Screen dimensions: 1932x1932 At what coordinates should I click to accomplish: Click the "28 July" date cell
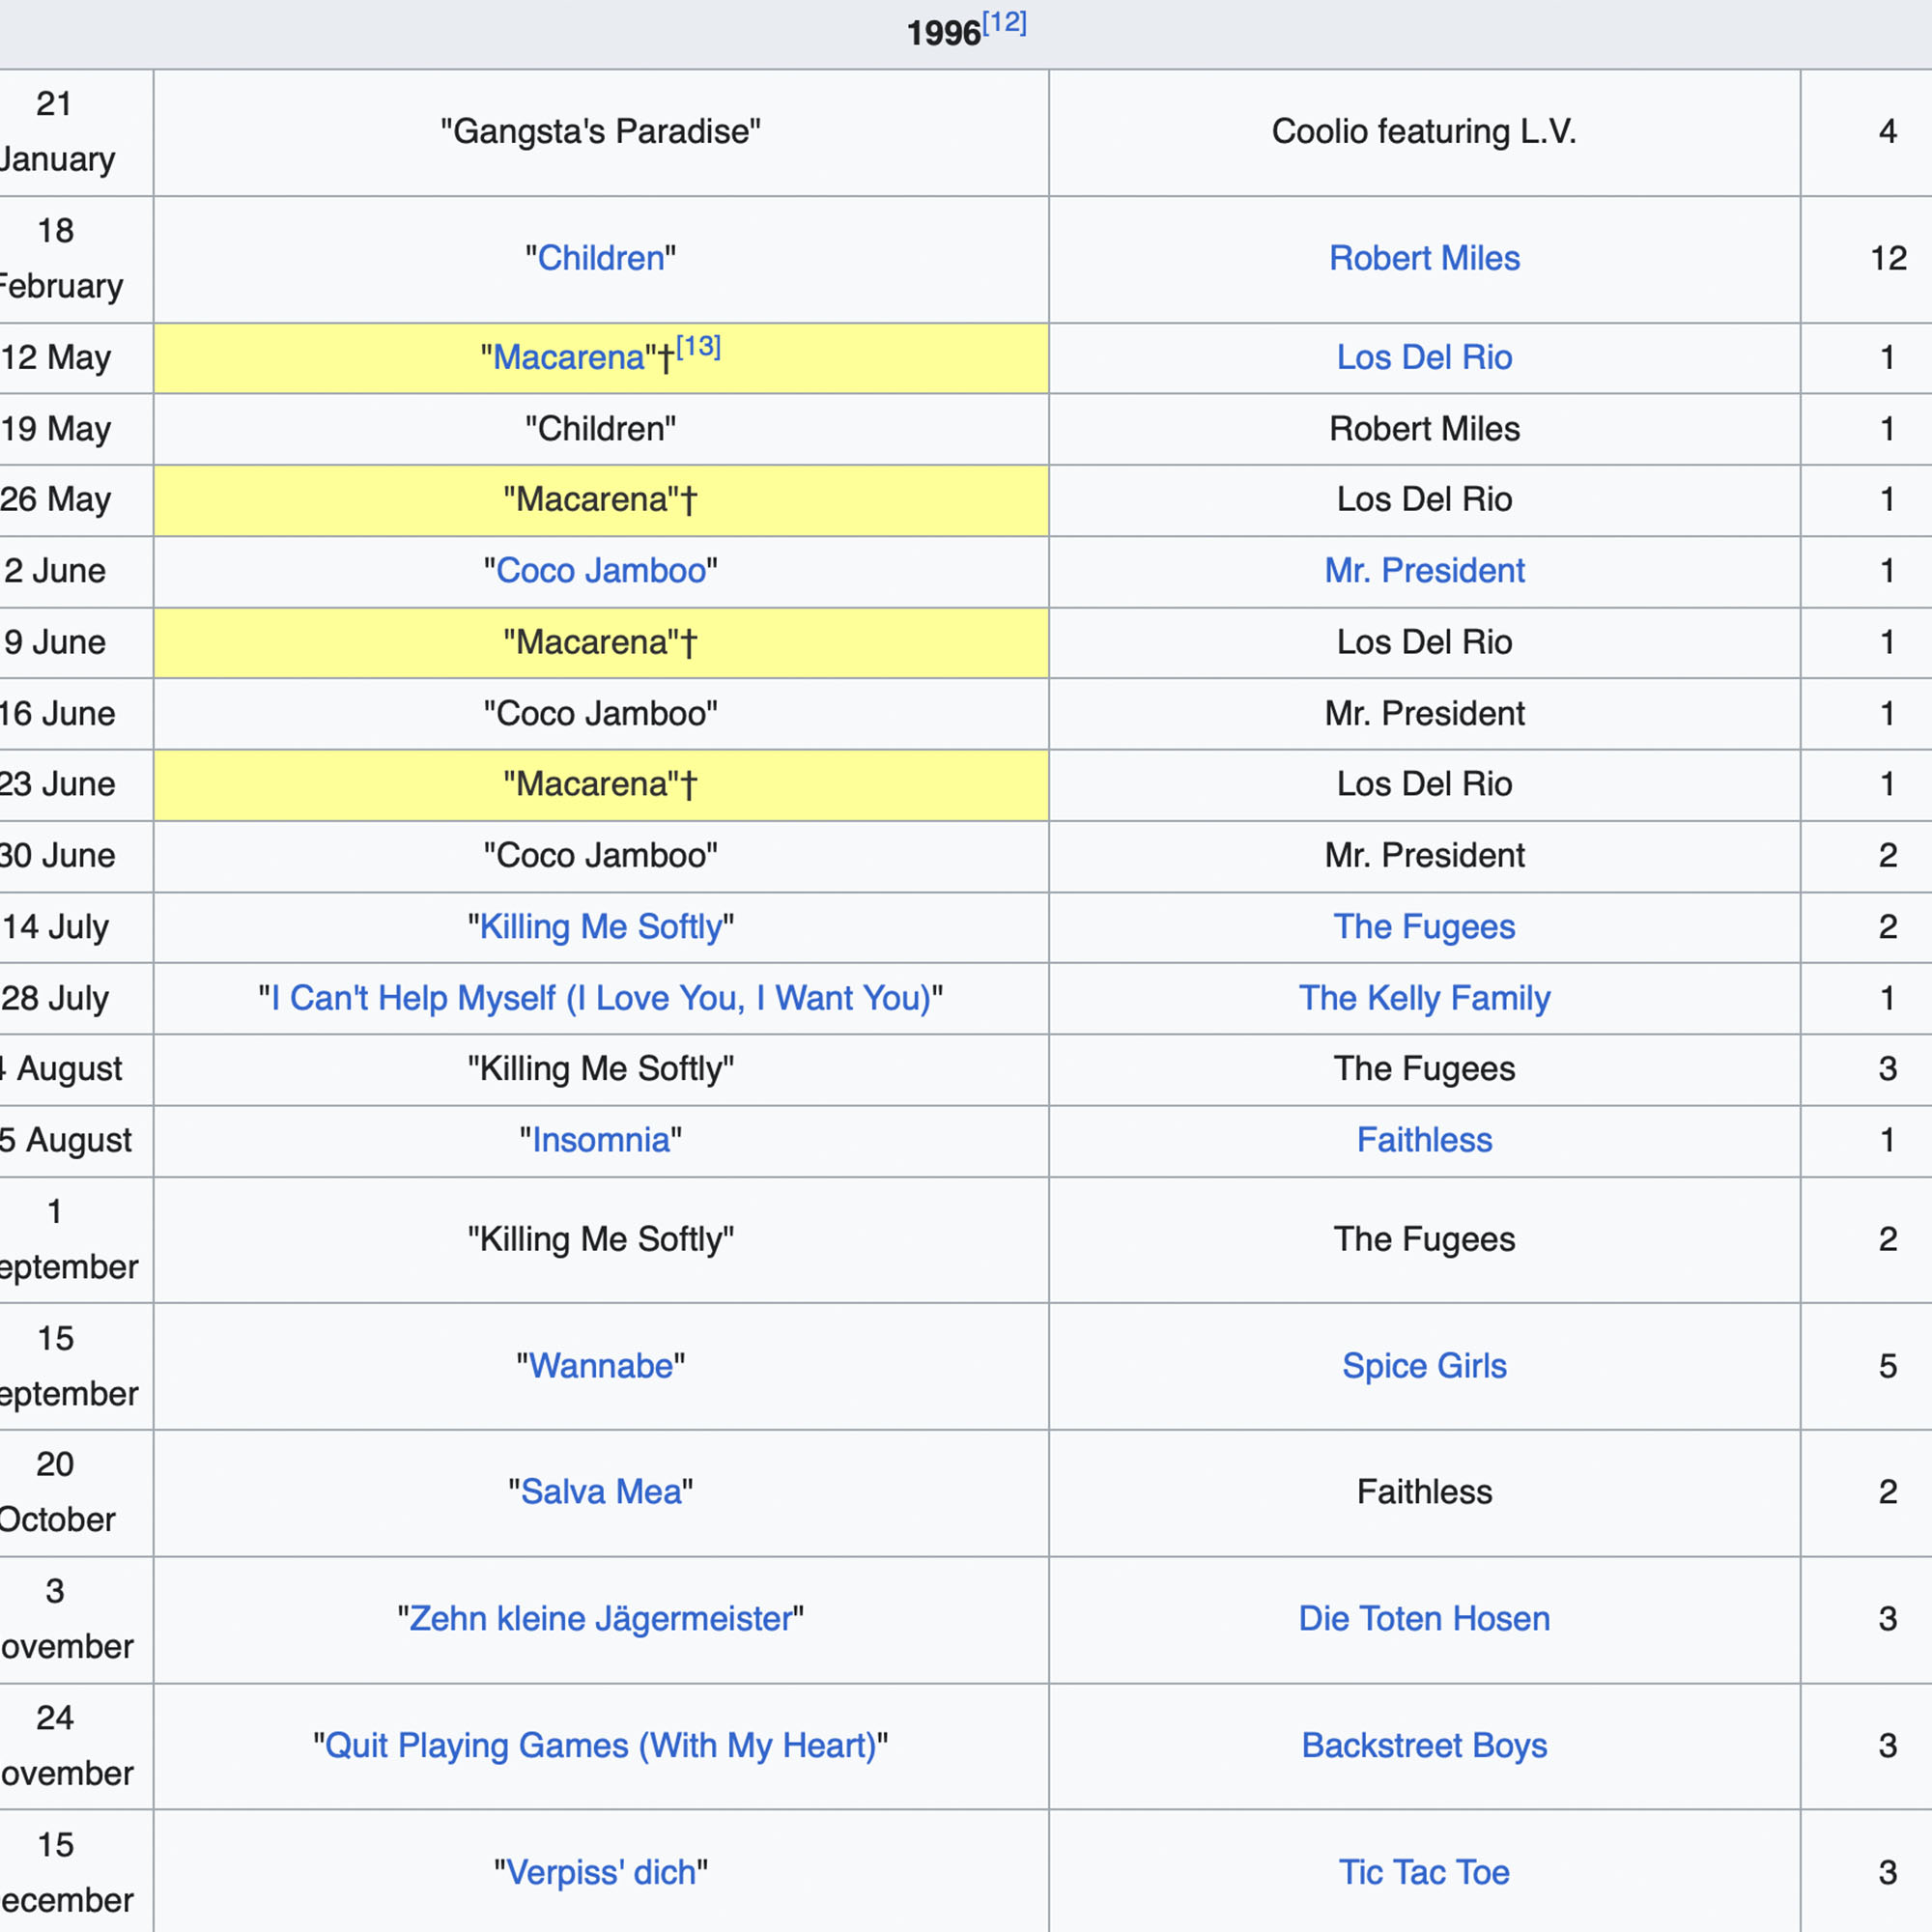[x=76, y=997]
